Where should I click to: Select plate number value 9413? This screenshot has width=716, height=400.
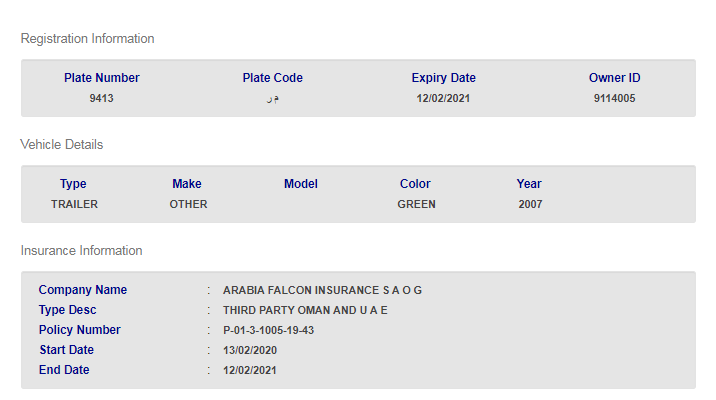102,98
